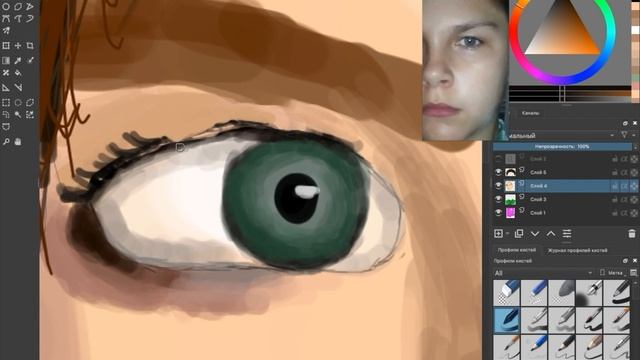Viewport: 640px width, 360px height.
Task: Choose the eraser brush preset
Action: (507, 293)
